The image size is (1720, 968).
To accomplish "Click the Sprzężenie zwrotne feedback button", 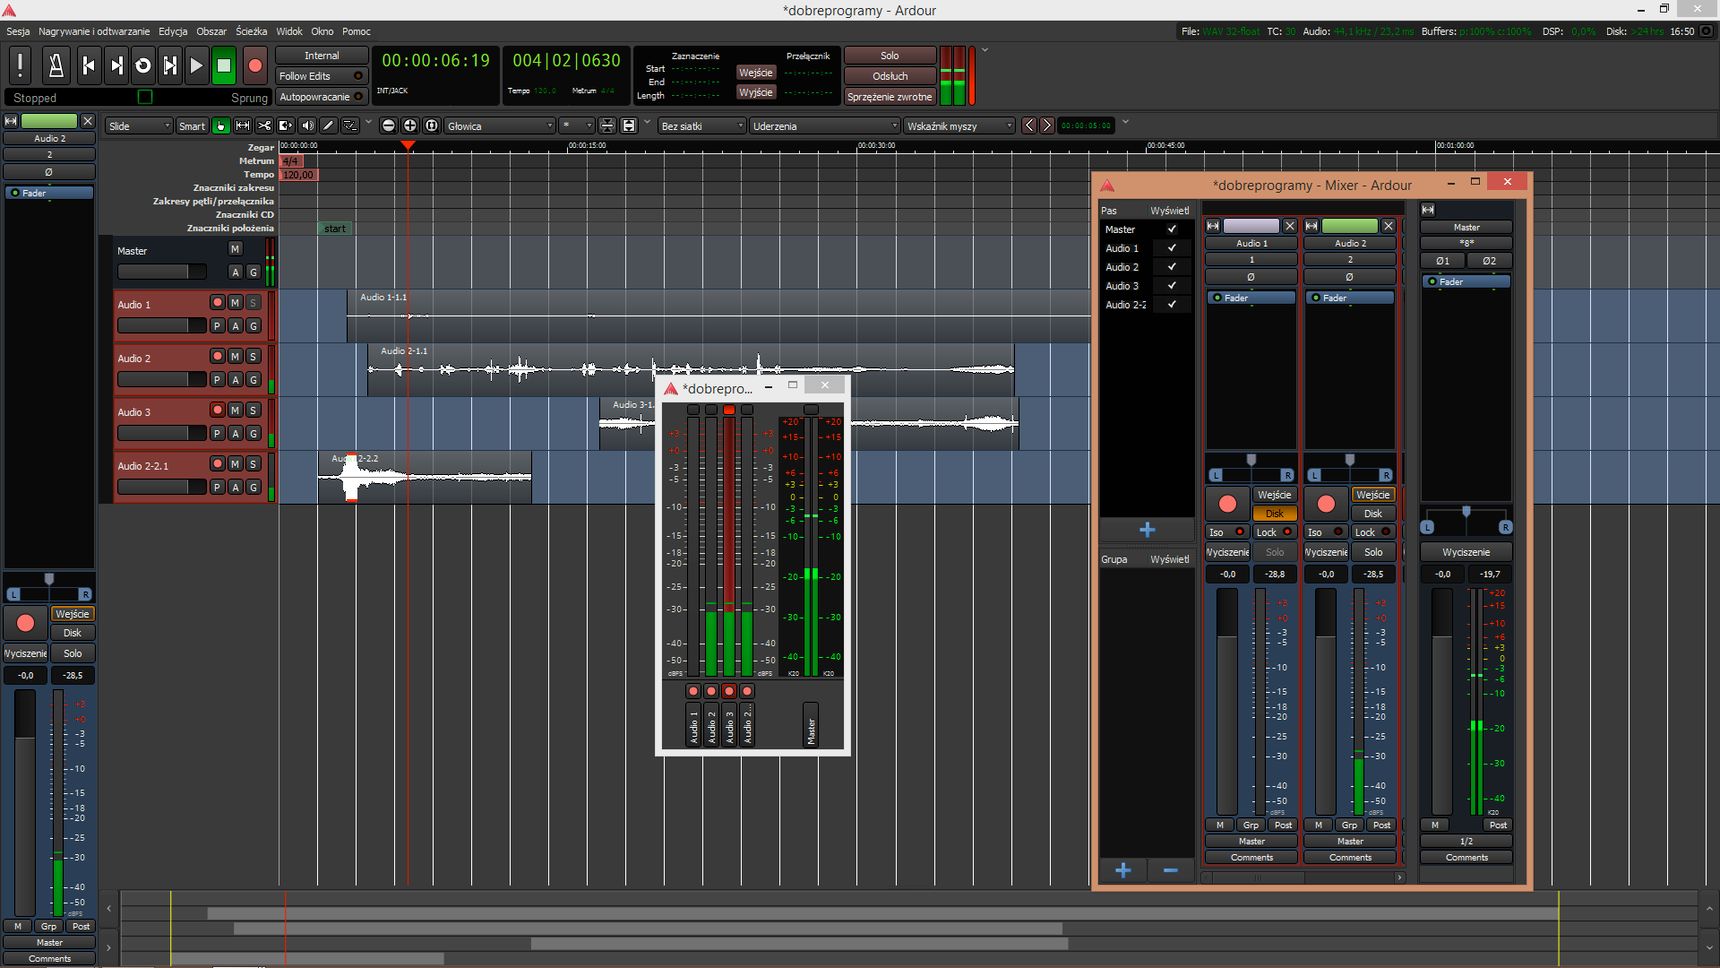I will click(890, 97).
